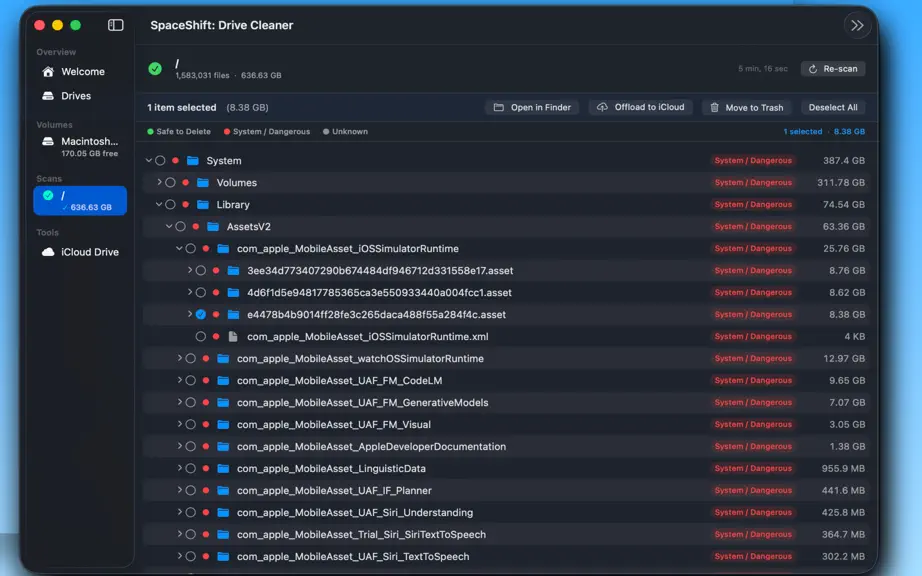Click the gray Unknown legend dot

pyautogui.click(x=326, y=132)
